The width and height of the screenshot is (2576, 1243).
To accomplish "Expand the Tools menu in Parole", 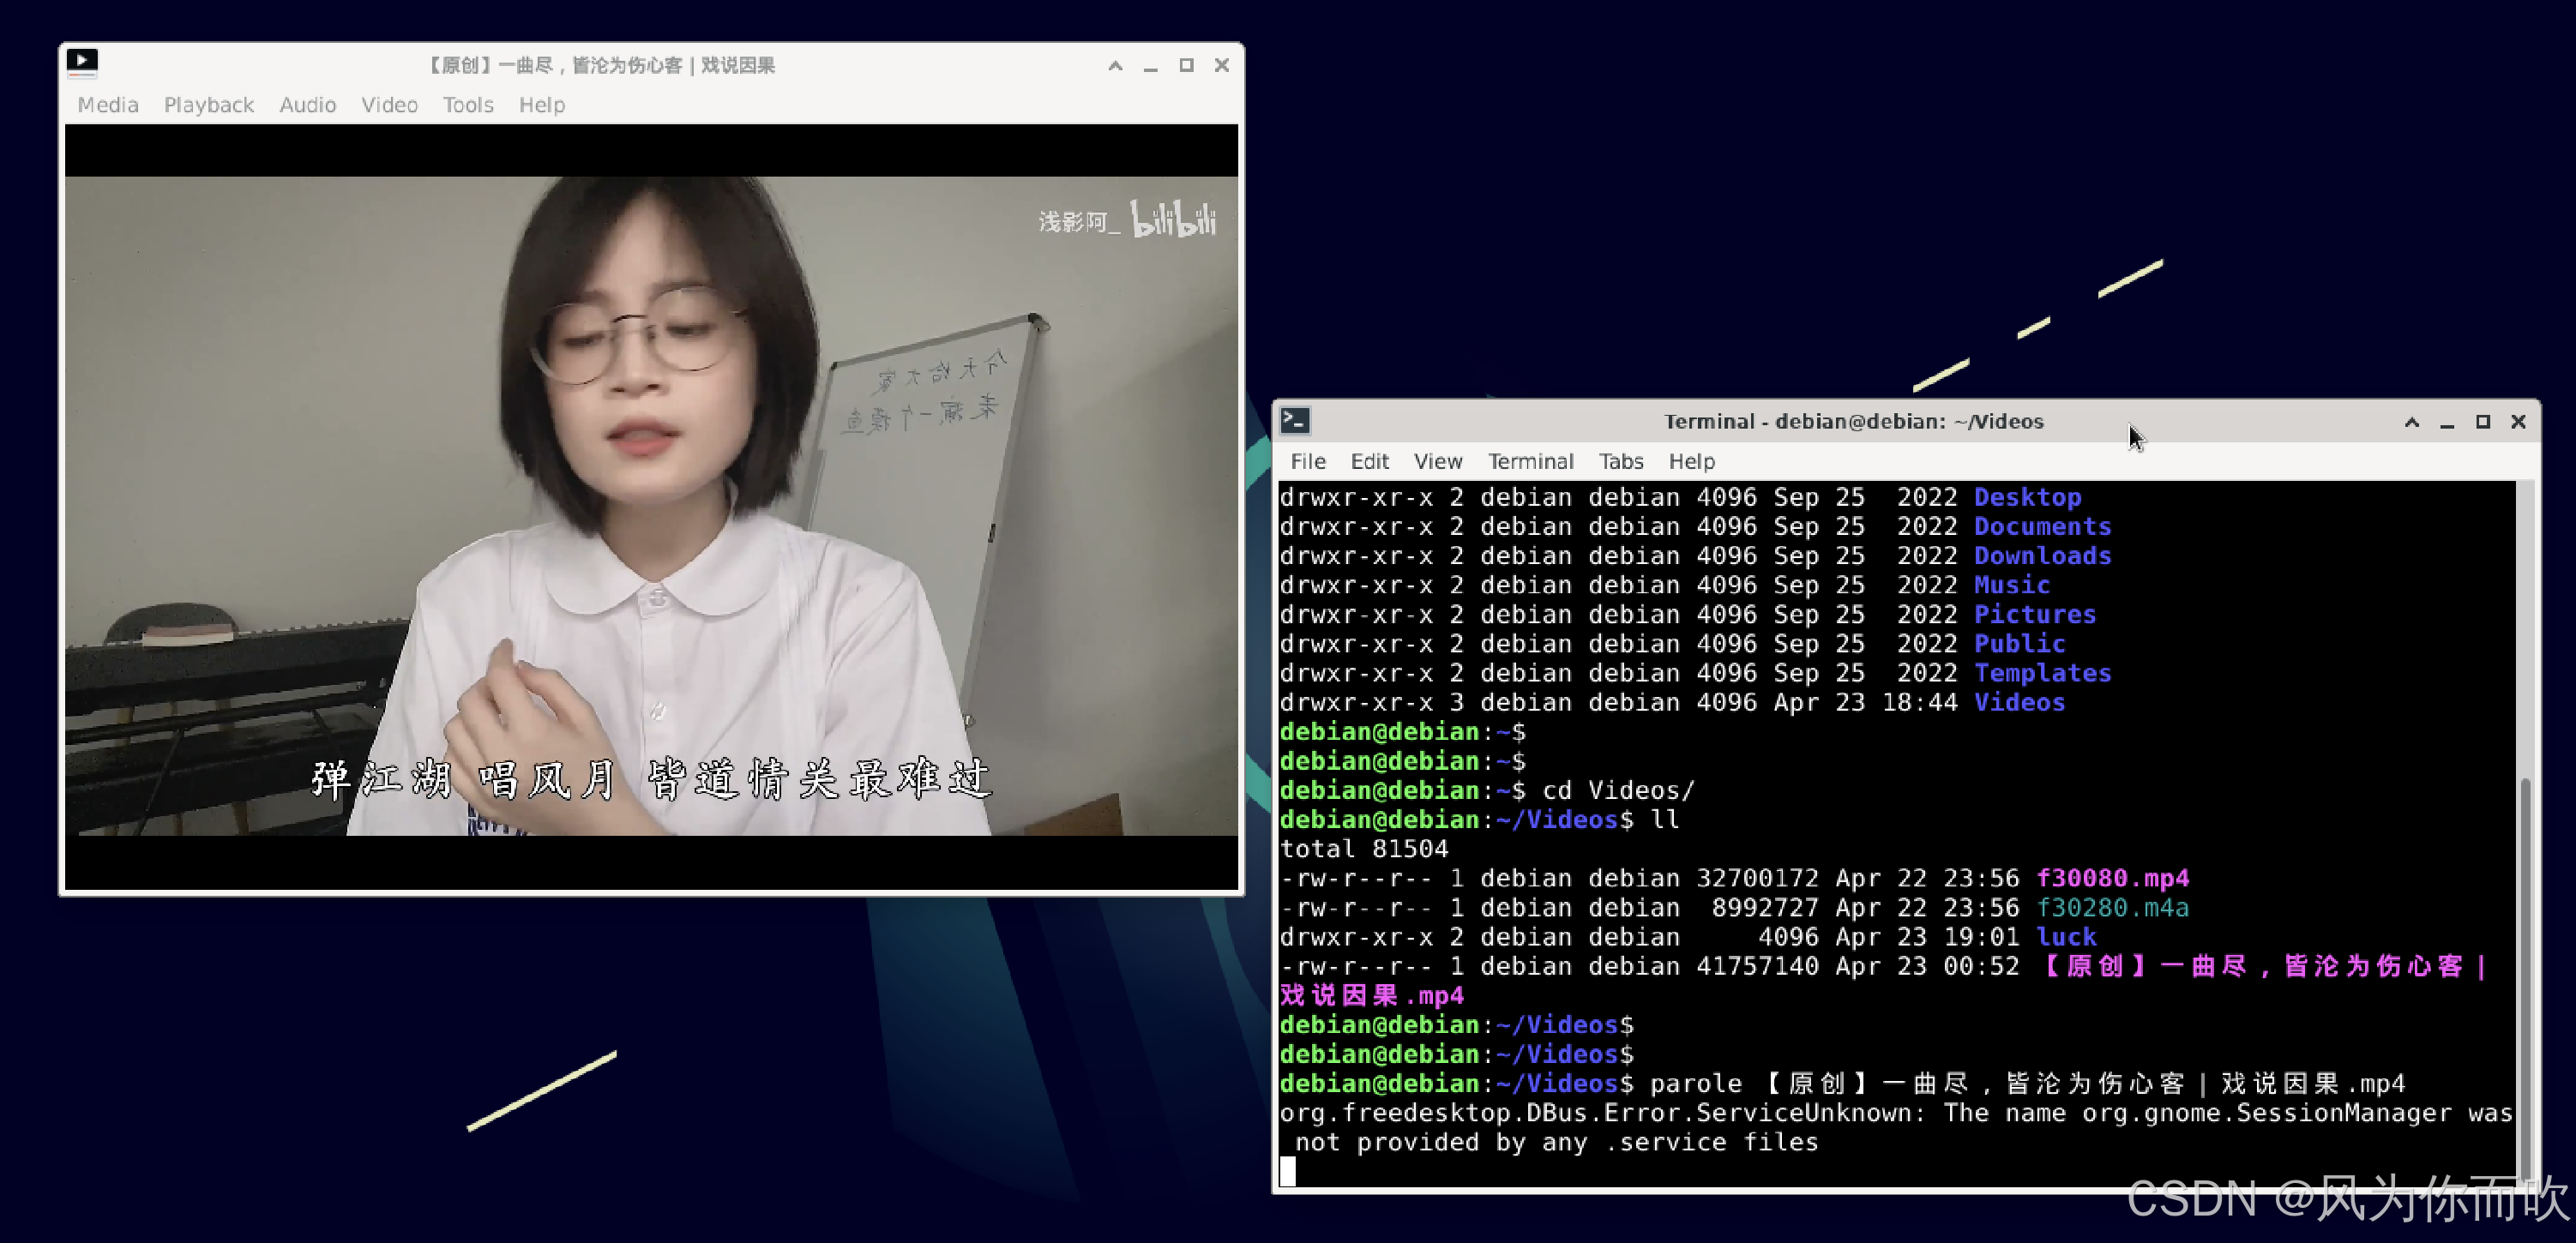I will click(x=468, y=105).
